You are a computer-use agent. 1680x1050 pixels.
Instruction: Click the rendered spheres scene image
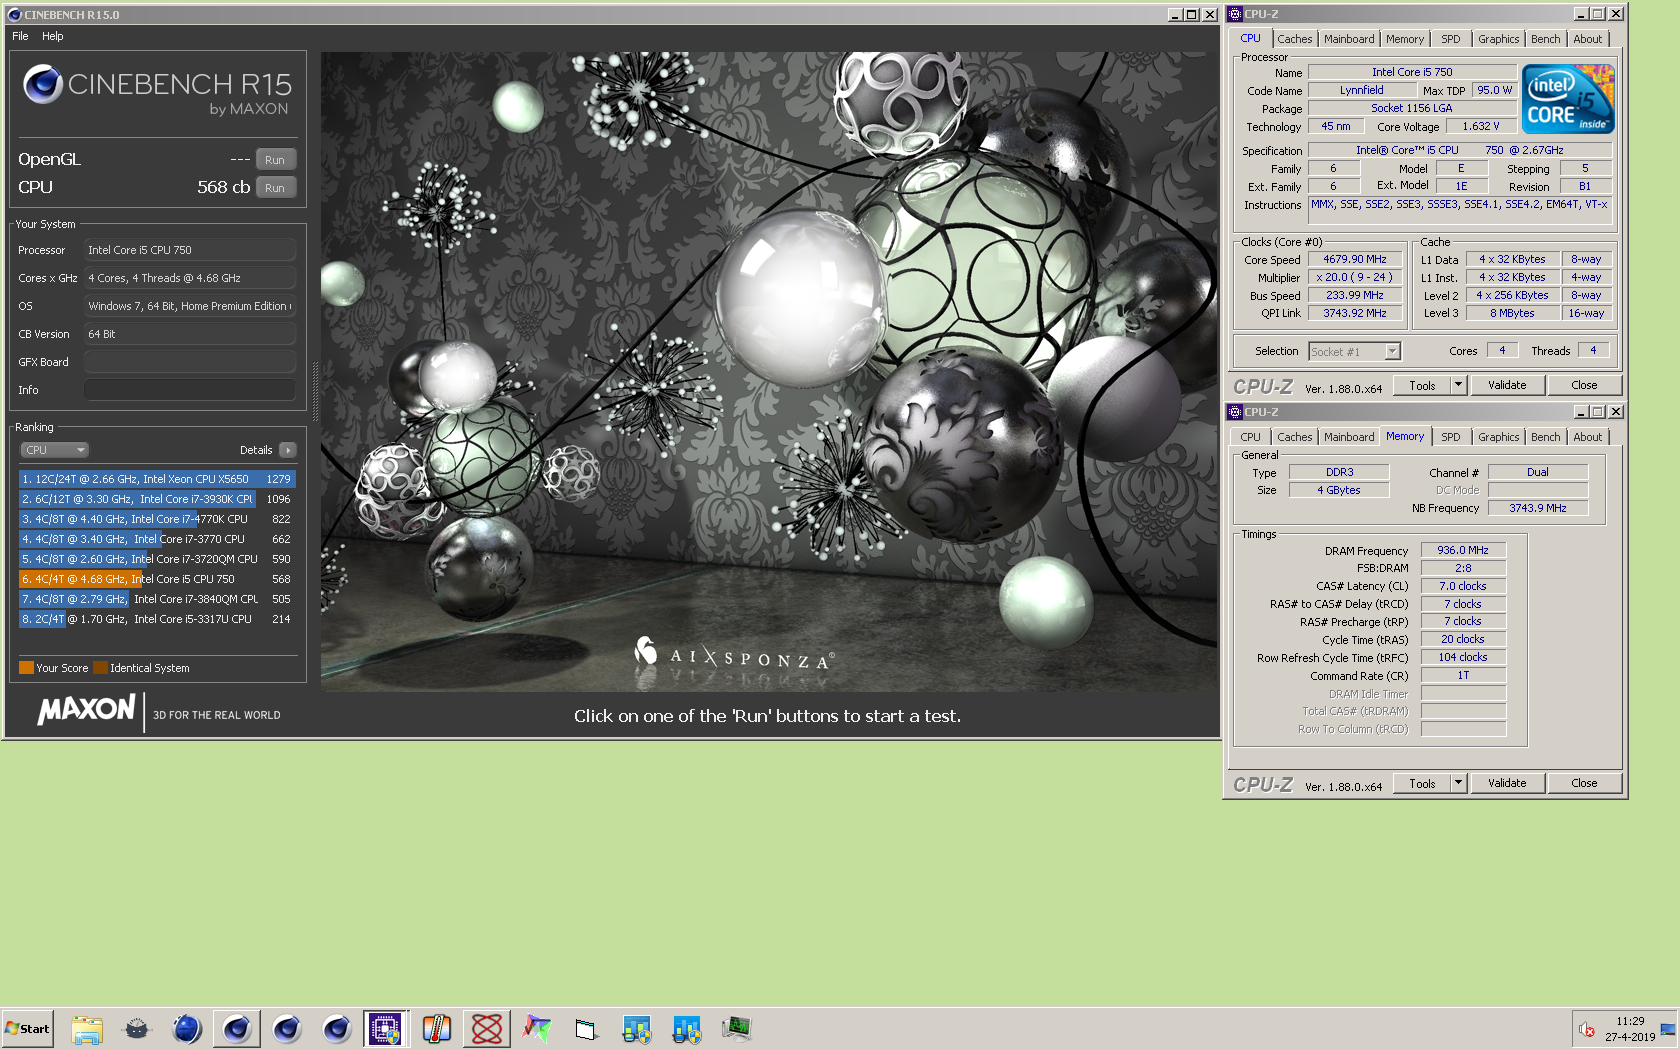[x=769, y=372]
